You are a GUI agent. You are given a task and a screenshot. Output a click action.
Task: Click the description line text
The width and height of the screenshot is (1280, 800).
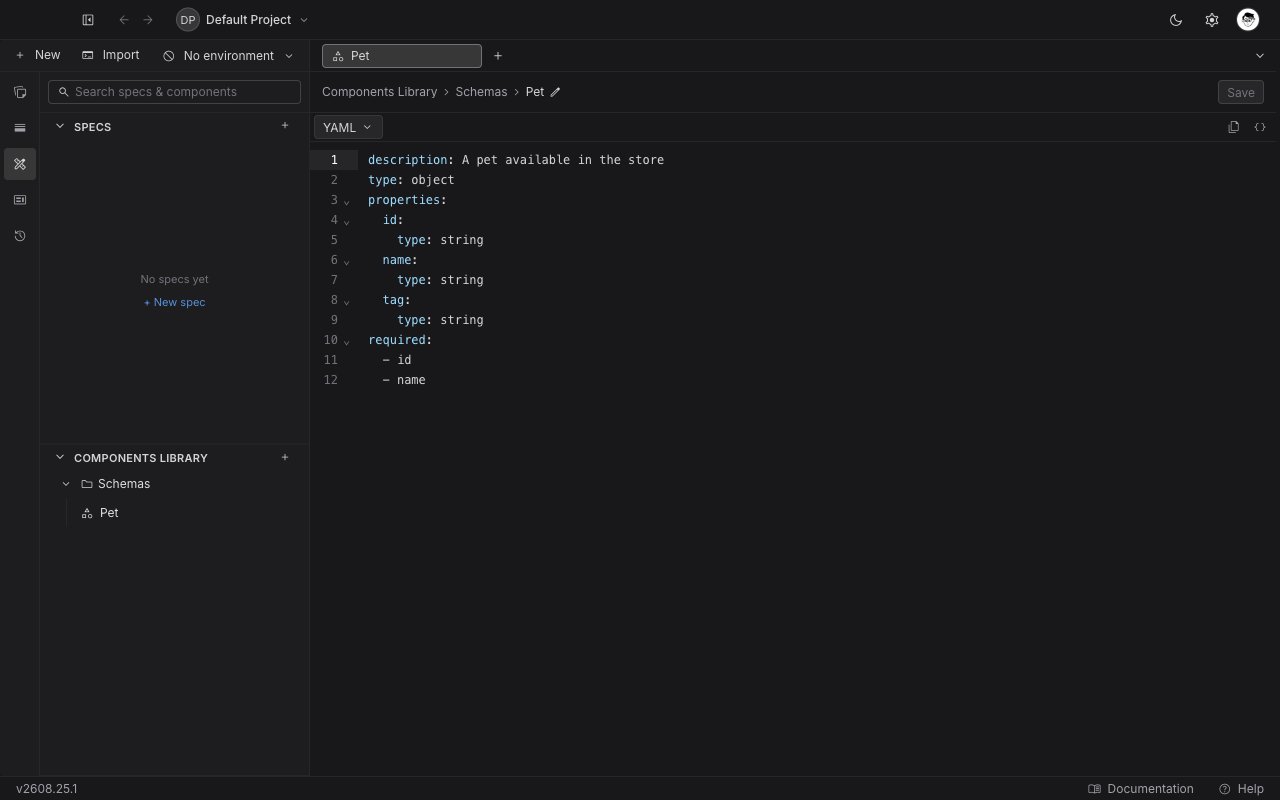pyautogui.click(x=516, y=160)
